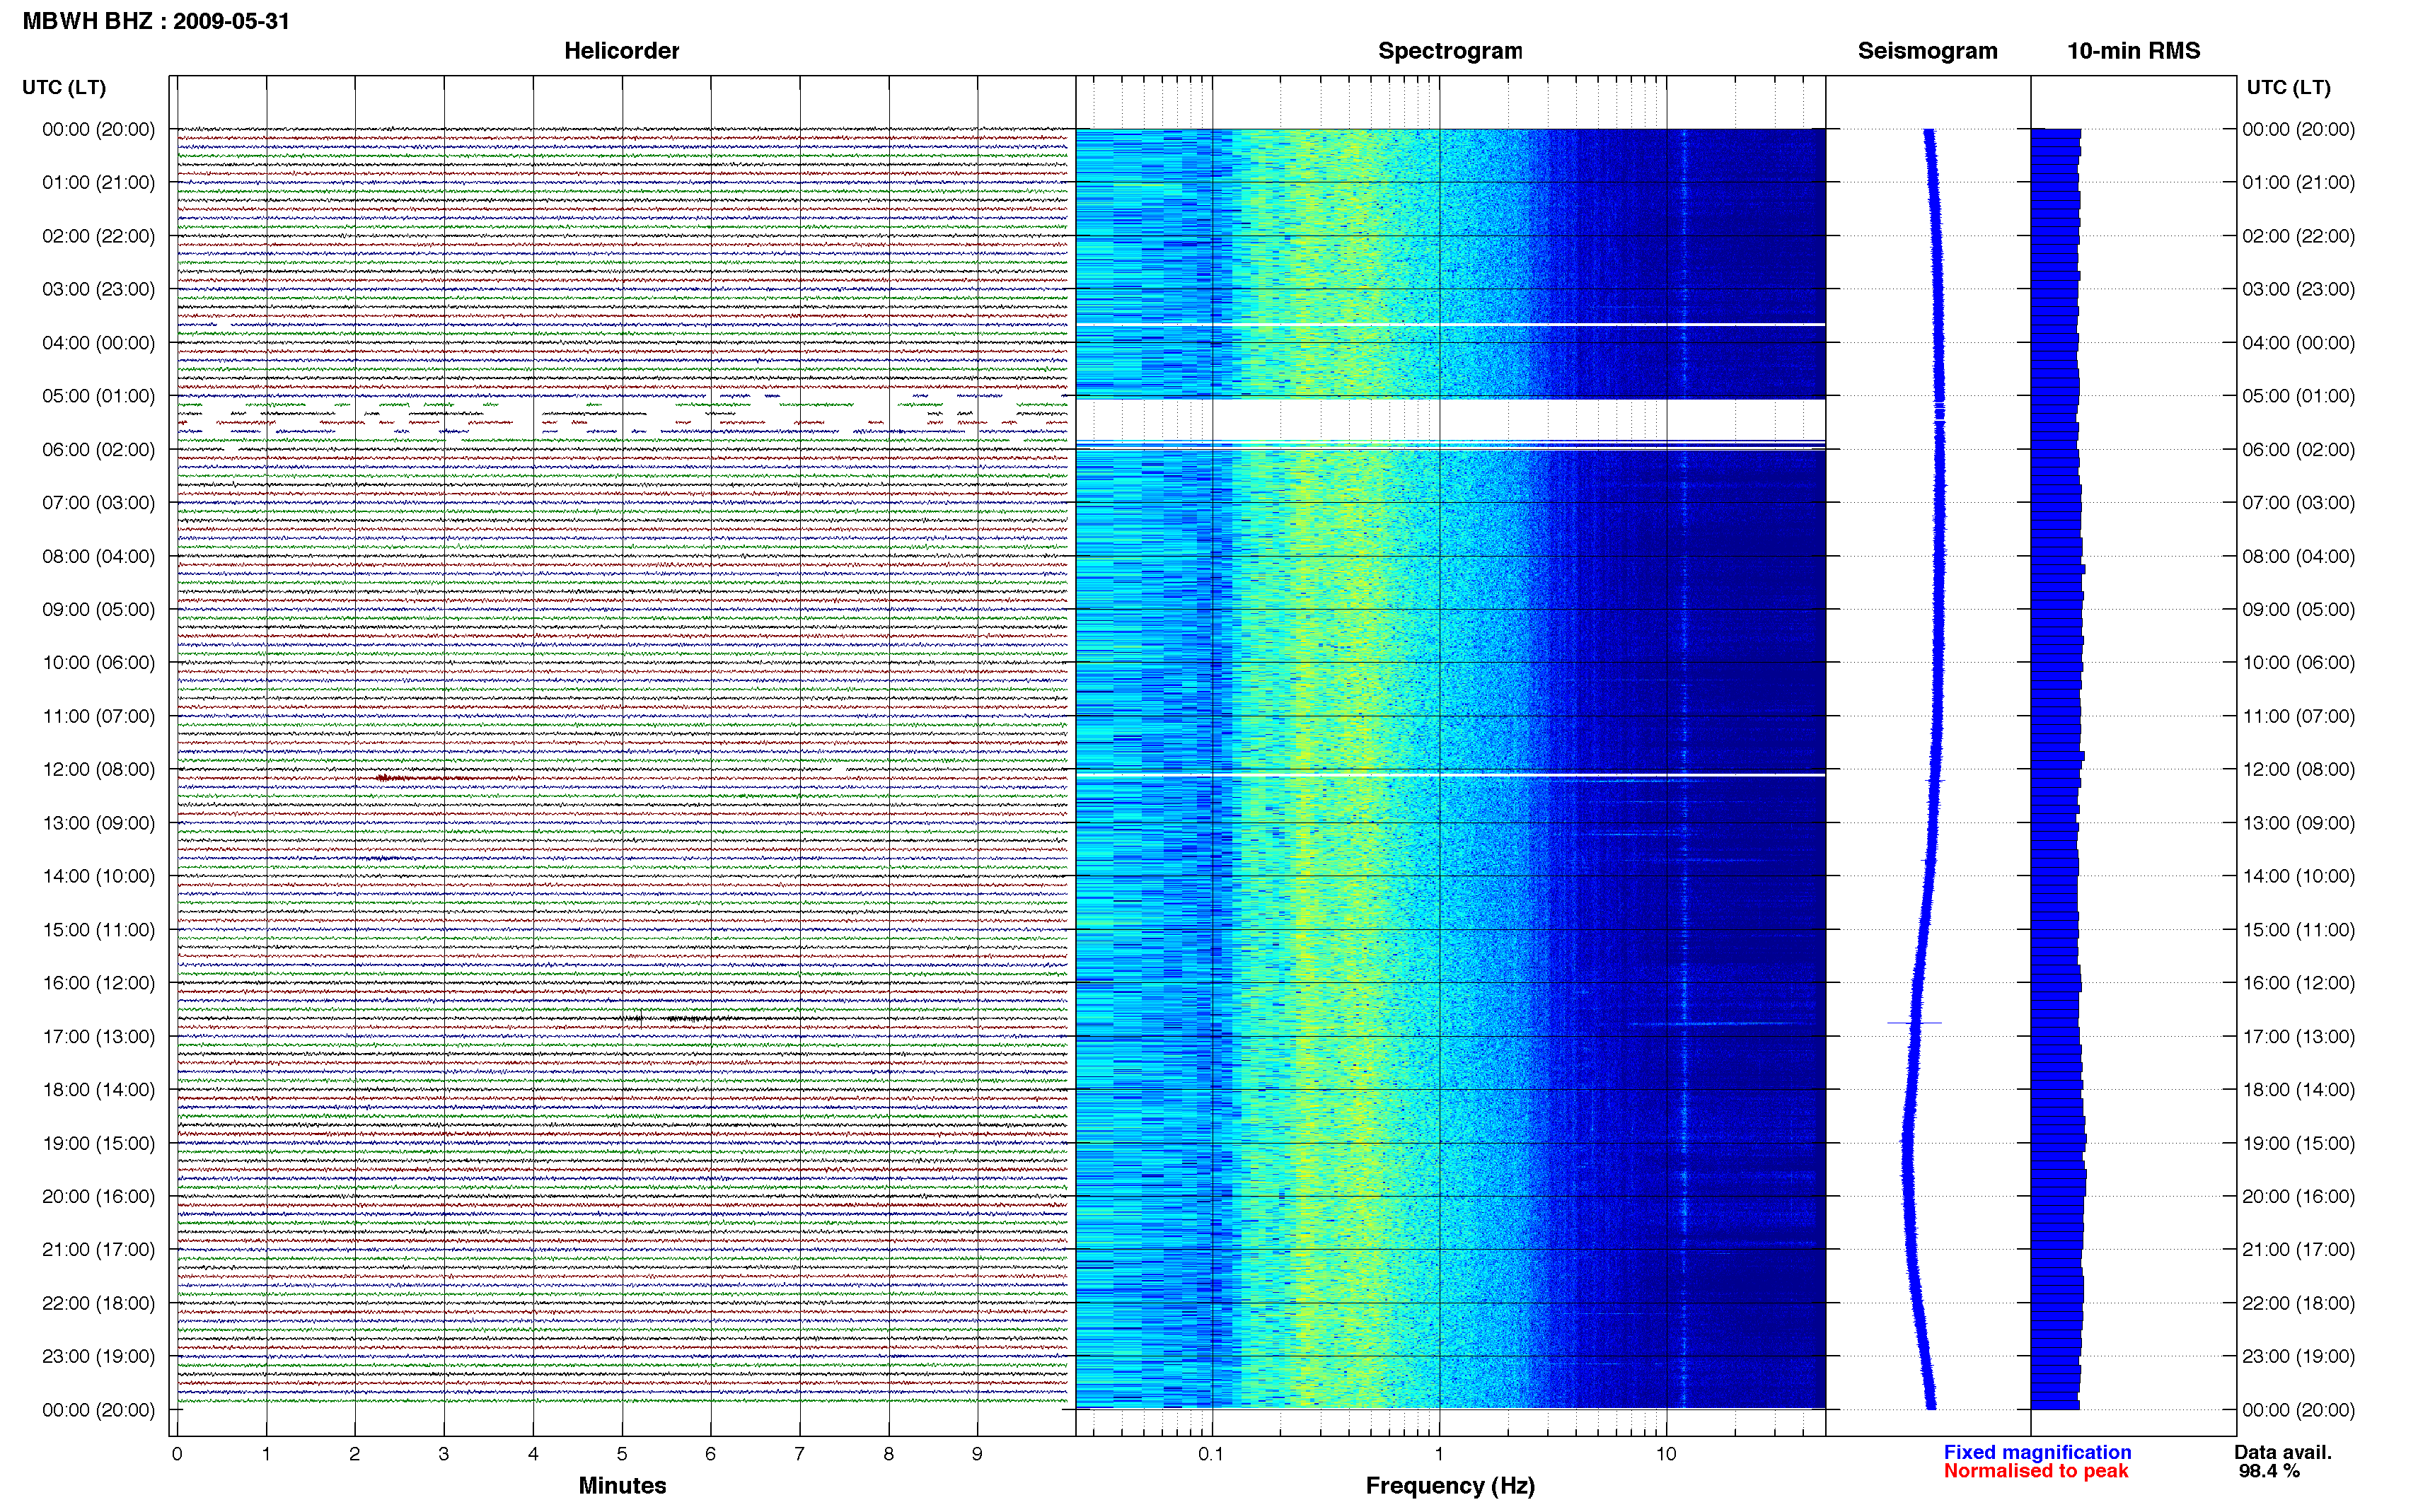Click left time label '07:00 (03:00)'

click(98, 503)
